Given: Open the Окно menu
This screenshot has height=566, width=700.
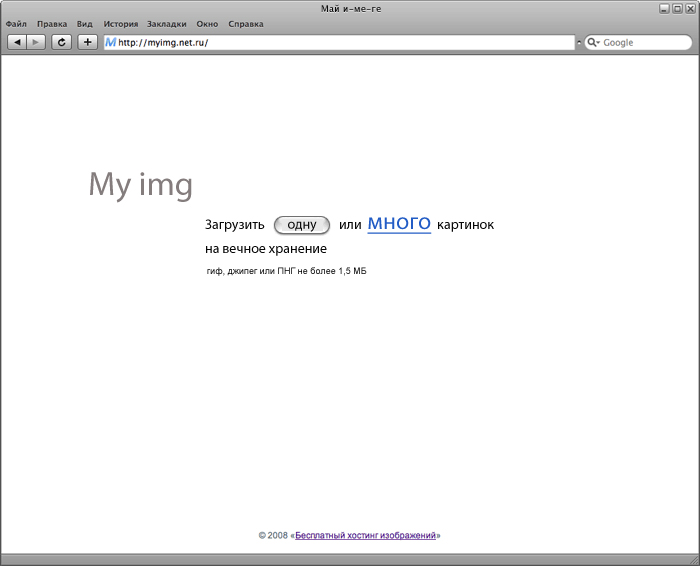Looking at the screenshot, I should pos(207,23).
